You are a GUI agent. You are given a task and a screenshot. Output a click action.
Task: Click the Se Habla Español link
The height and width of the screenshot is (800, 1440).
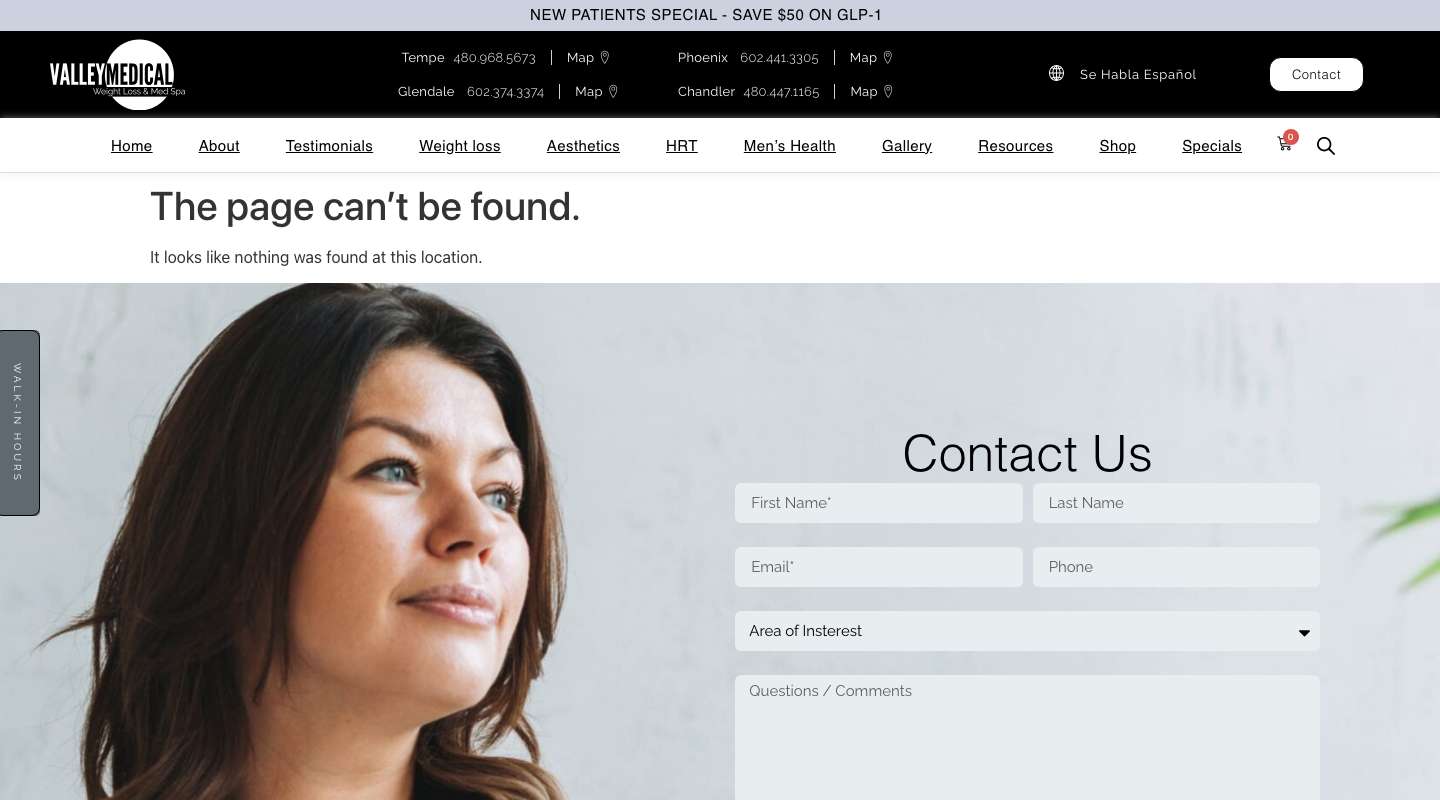tap(1138, 74)
